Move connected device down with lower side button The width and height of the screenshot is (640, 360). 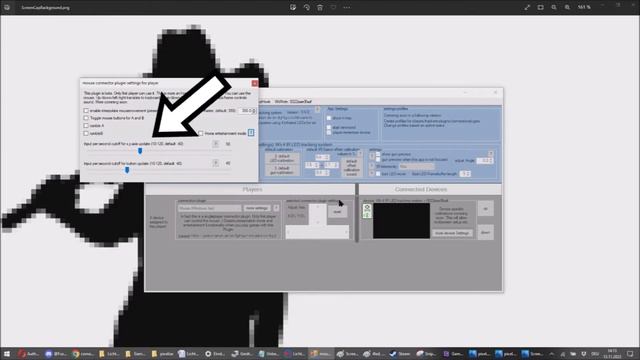485,232
